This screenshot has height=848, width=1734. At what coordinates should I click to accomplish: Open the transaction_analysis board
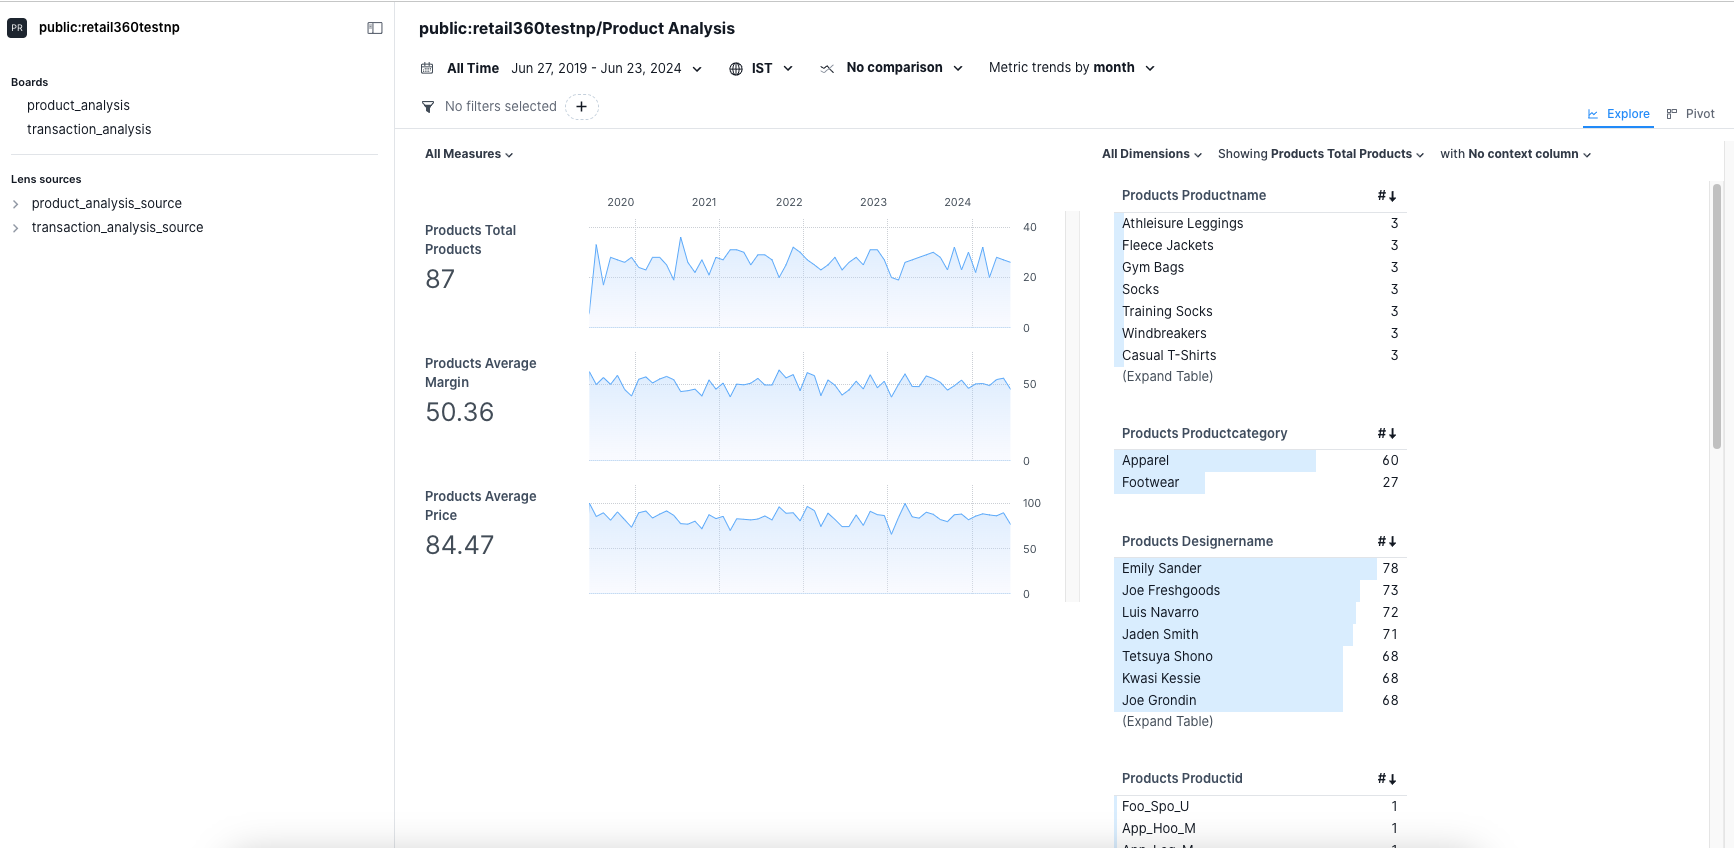89,129
